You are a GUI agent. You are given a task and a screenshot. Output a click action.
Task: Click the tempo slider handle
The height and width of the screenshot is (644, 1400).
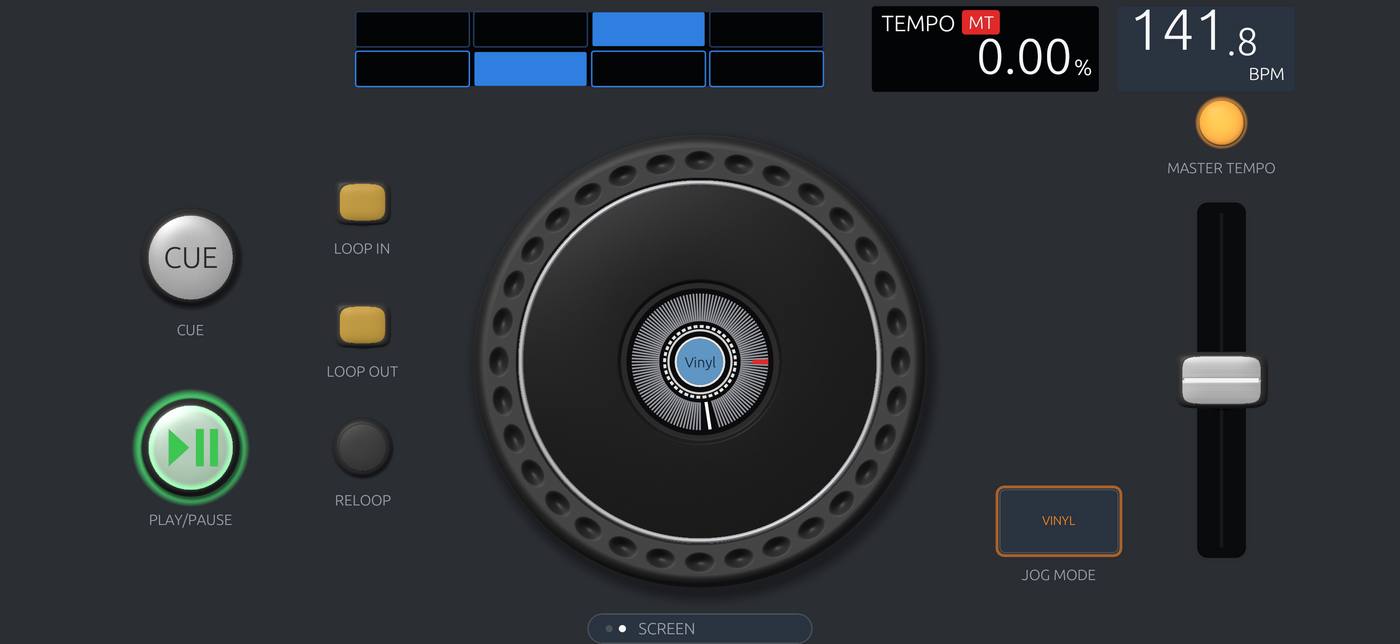pos(1221,380)
